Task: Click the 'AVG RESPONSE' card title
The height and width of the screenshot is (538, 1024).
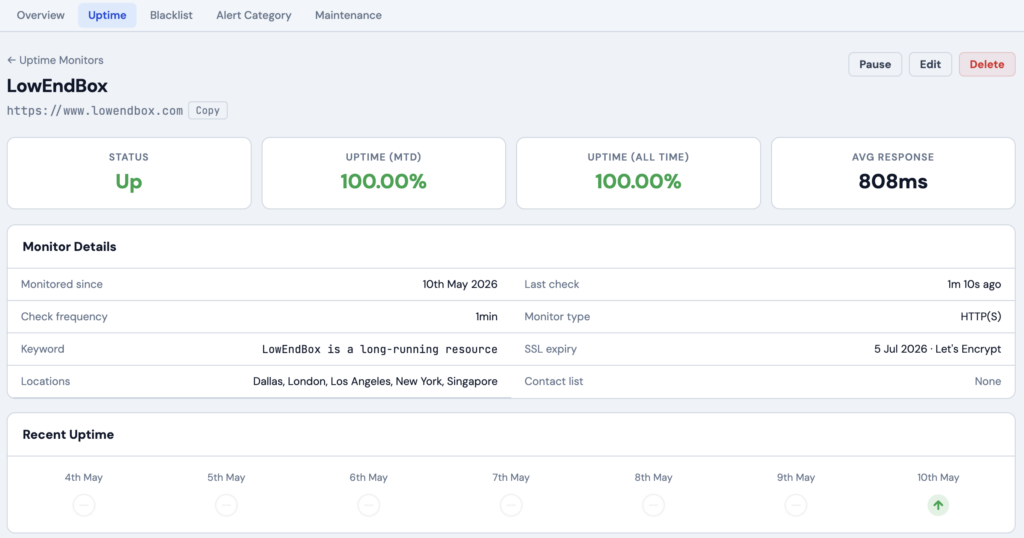Action: point(893,157)
